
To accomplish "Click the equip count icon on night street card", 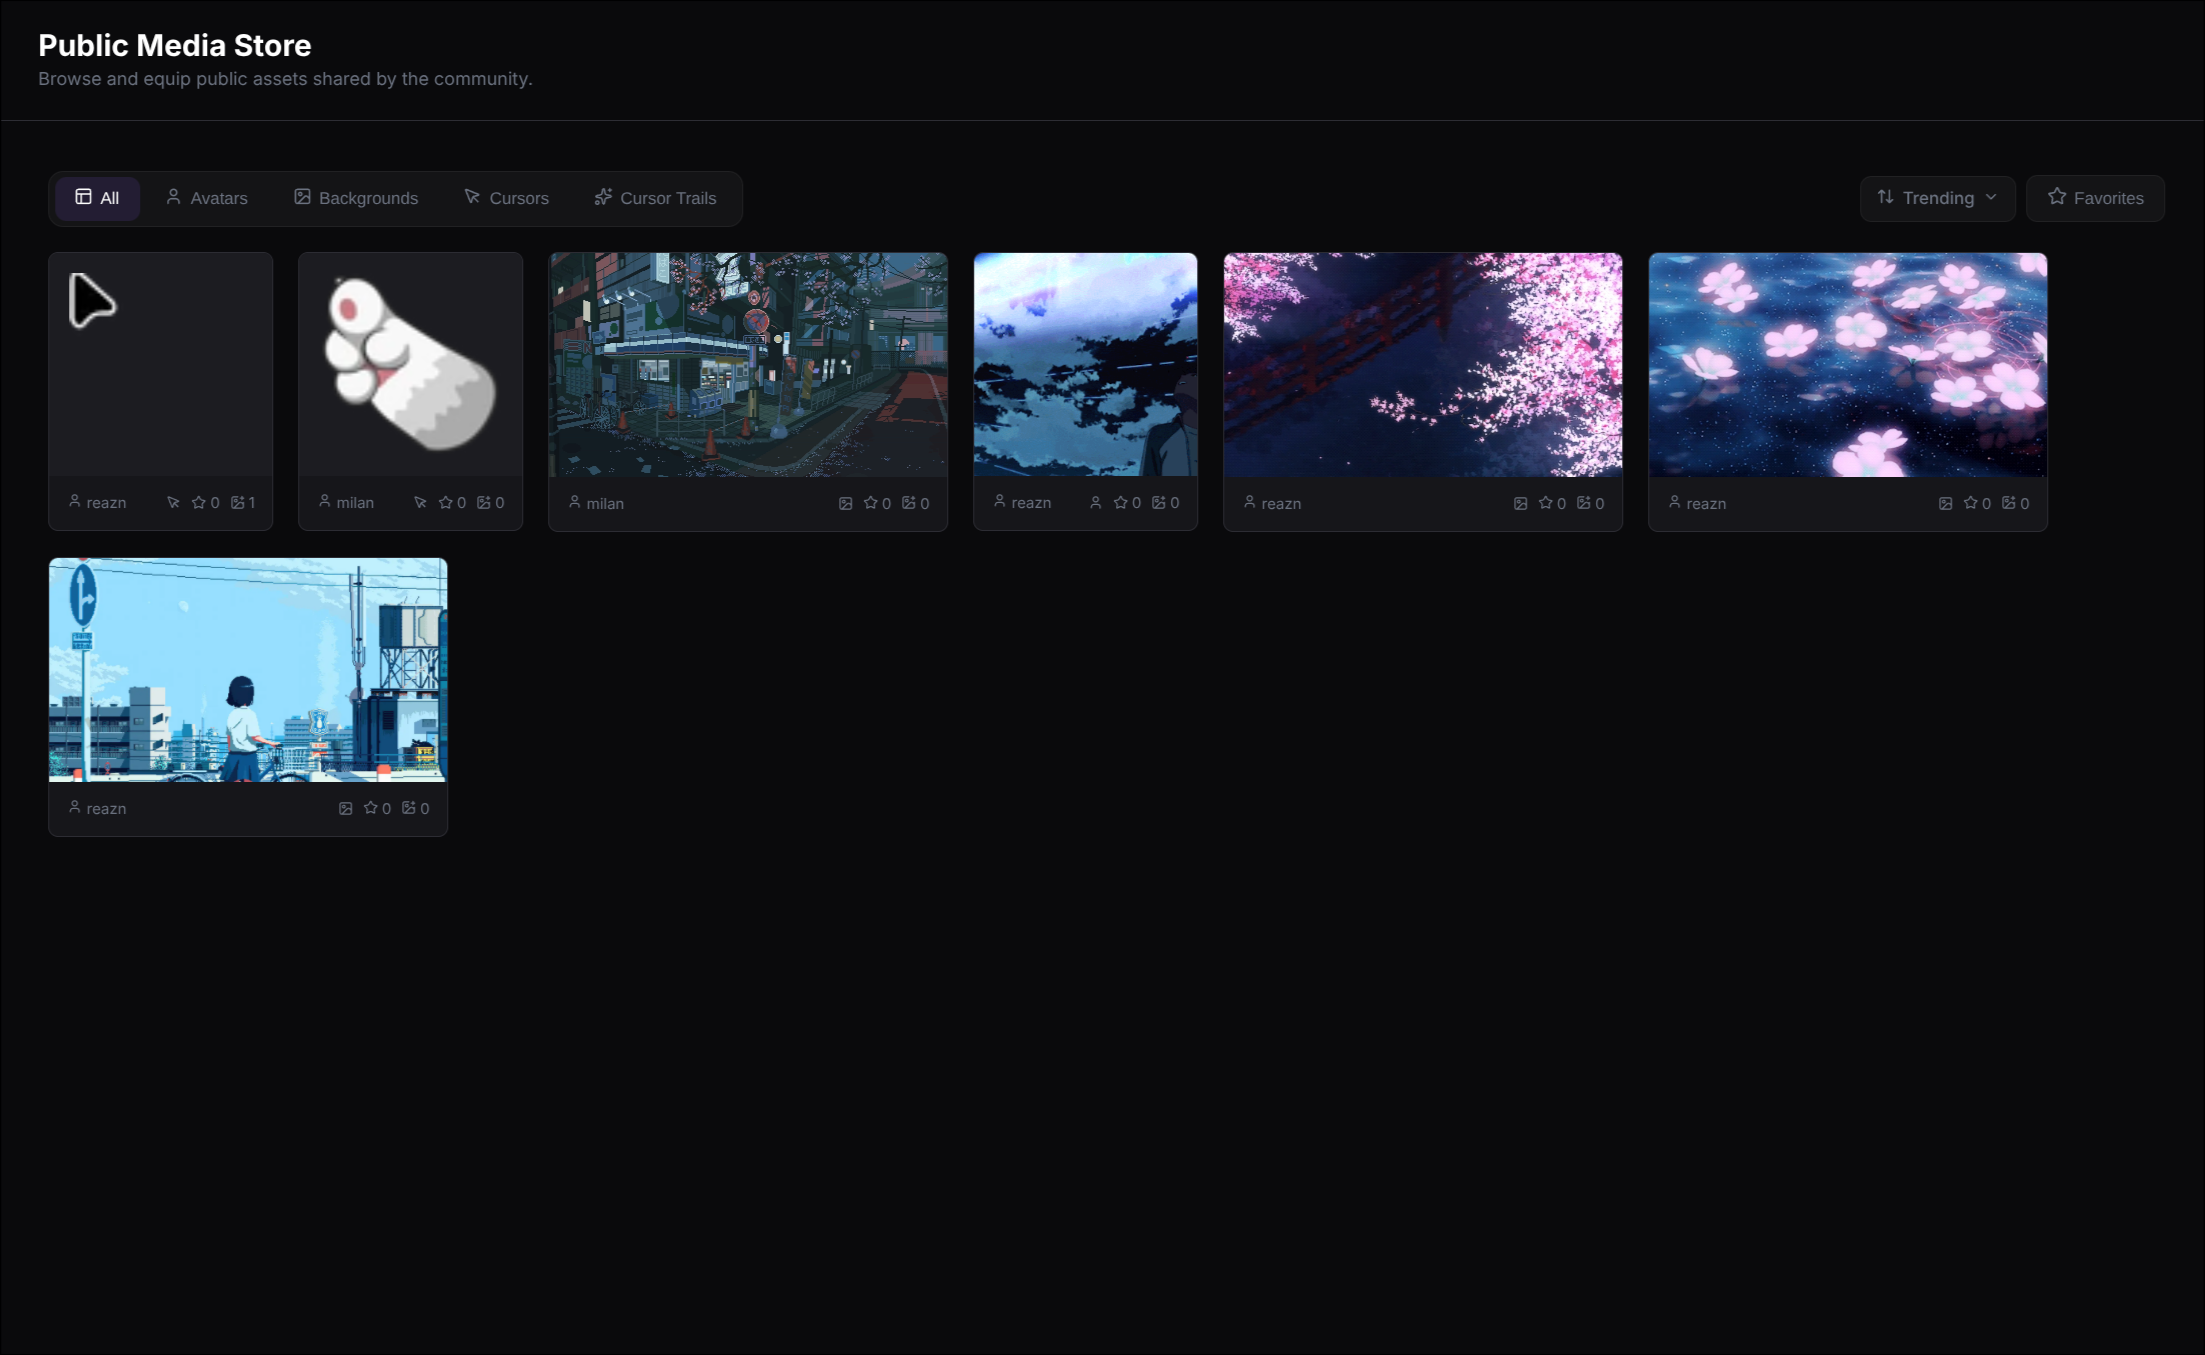I will coord(909,503).
